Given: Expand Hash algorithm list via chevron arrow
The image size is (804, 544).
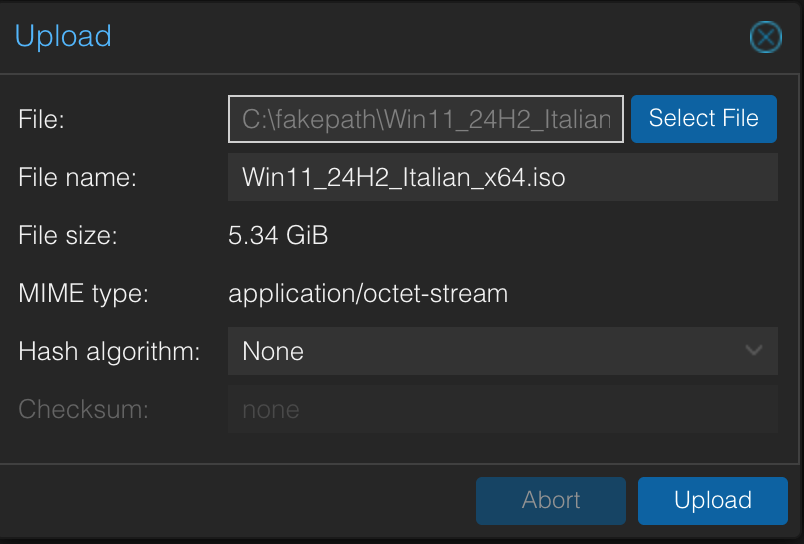Looking at the screenshot, I should pos(754,351).
